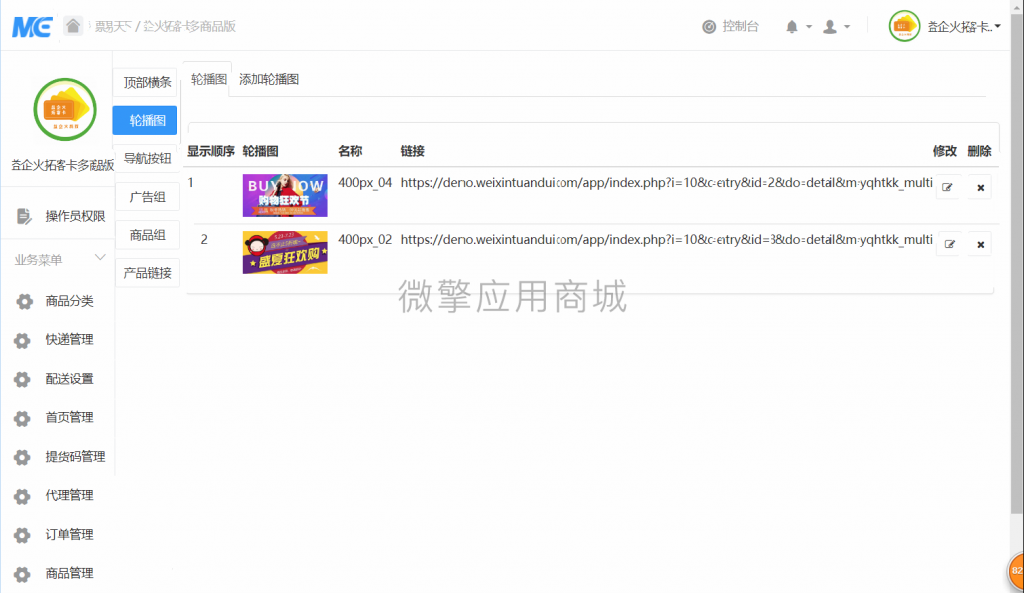
Task: Delete the 400px_04 carousel row
Action: 980,187
